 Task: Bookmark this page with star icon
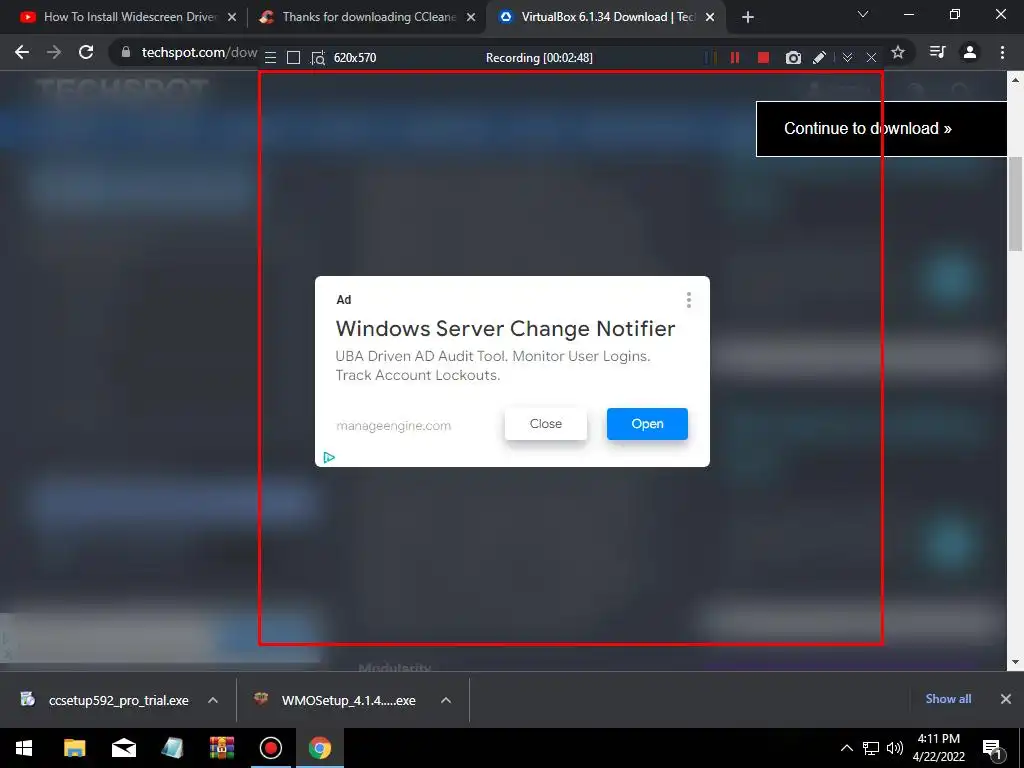pos(898,52)
